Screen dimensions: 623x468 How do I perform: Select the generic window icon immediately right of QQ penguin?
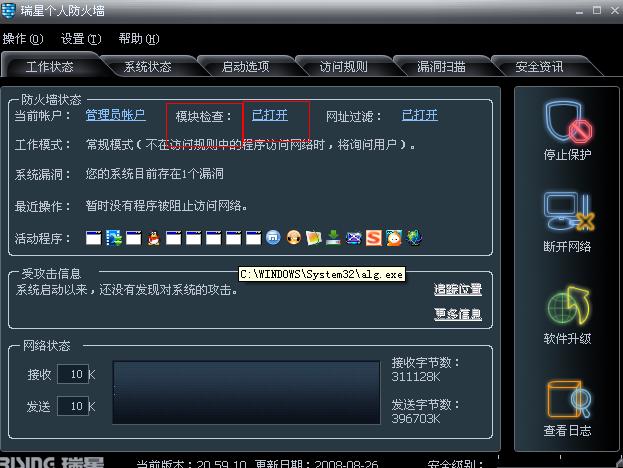174,238
